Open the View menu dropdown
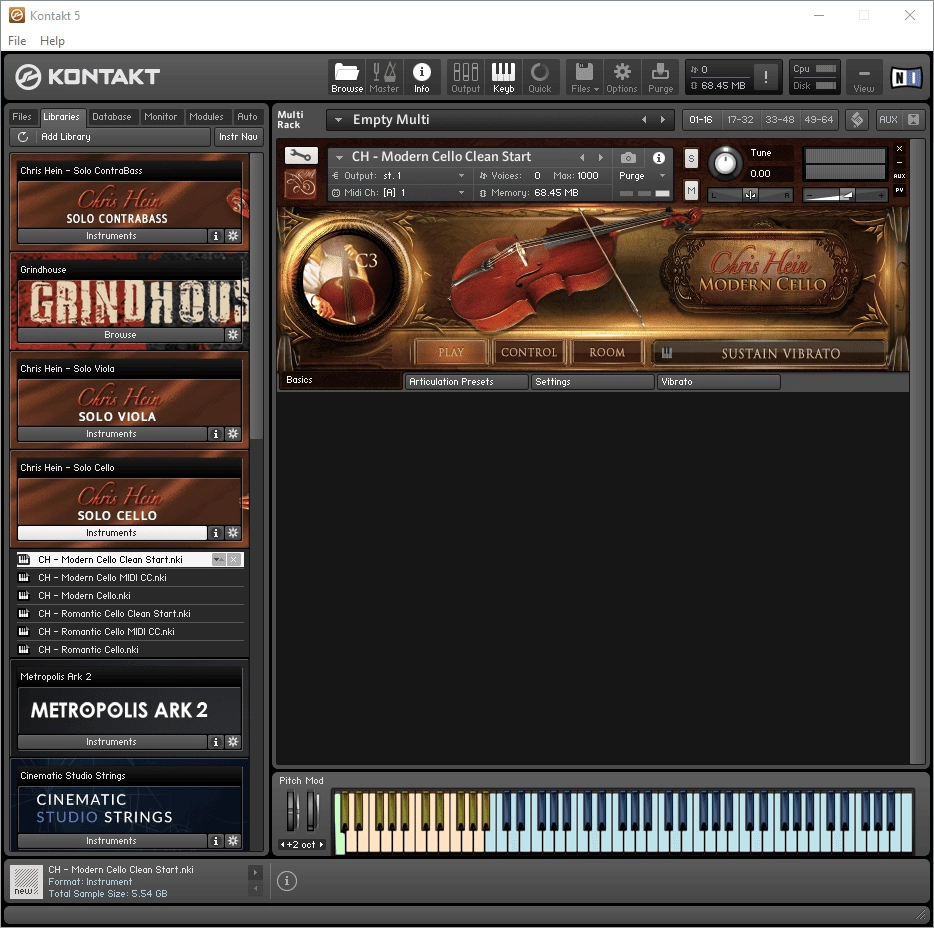The image size is (934, 928). tap(863, 77)
